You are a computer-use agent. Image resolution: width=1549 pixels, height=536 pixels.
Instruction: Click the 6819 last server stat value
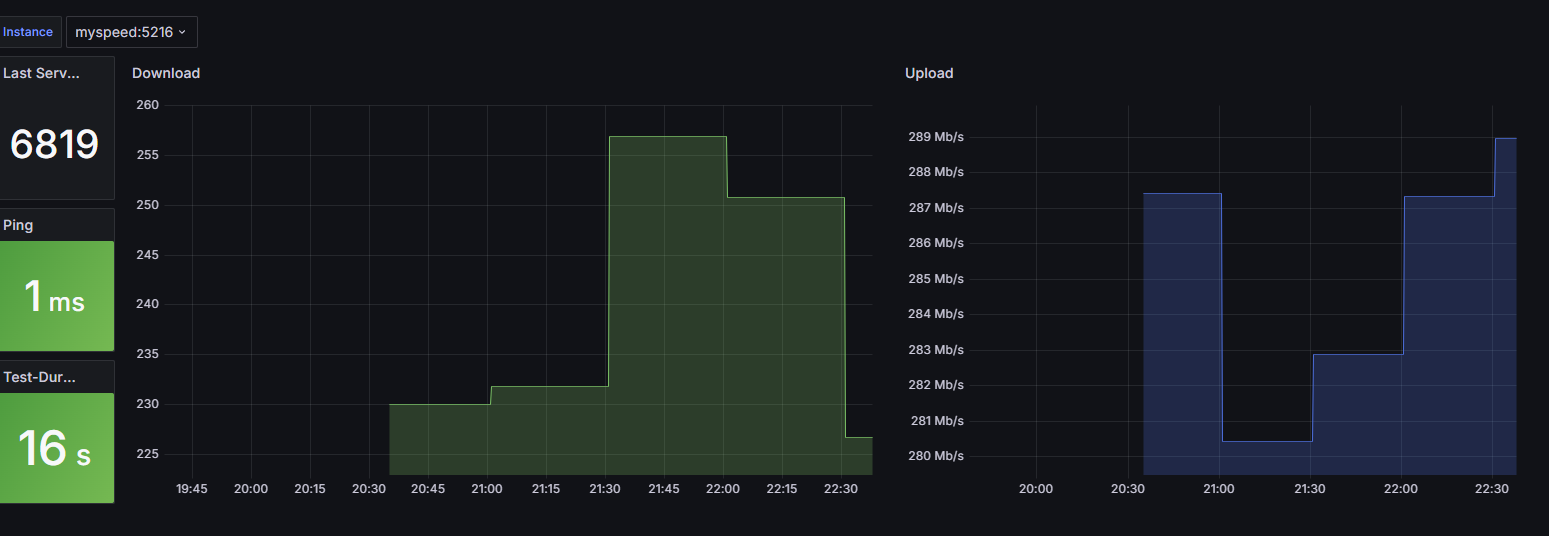55,145
